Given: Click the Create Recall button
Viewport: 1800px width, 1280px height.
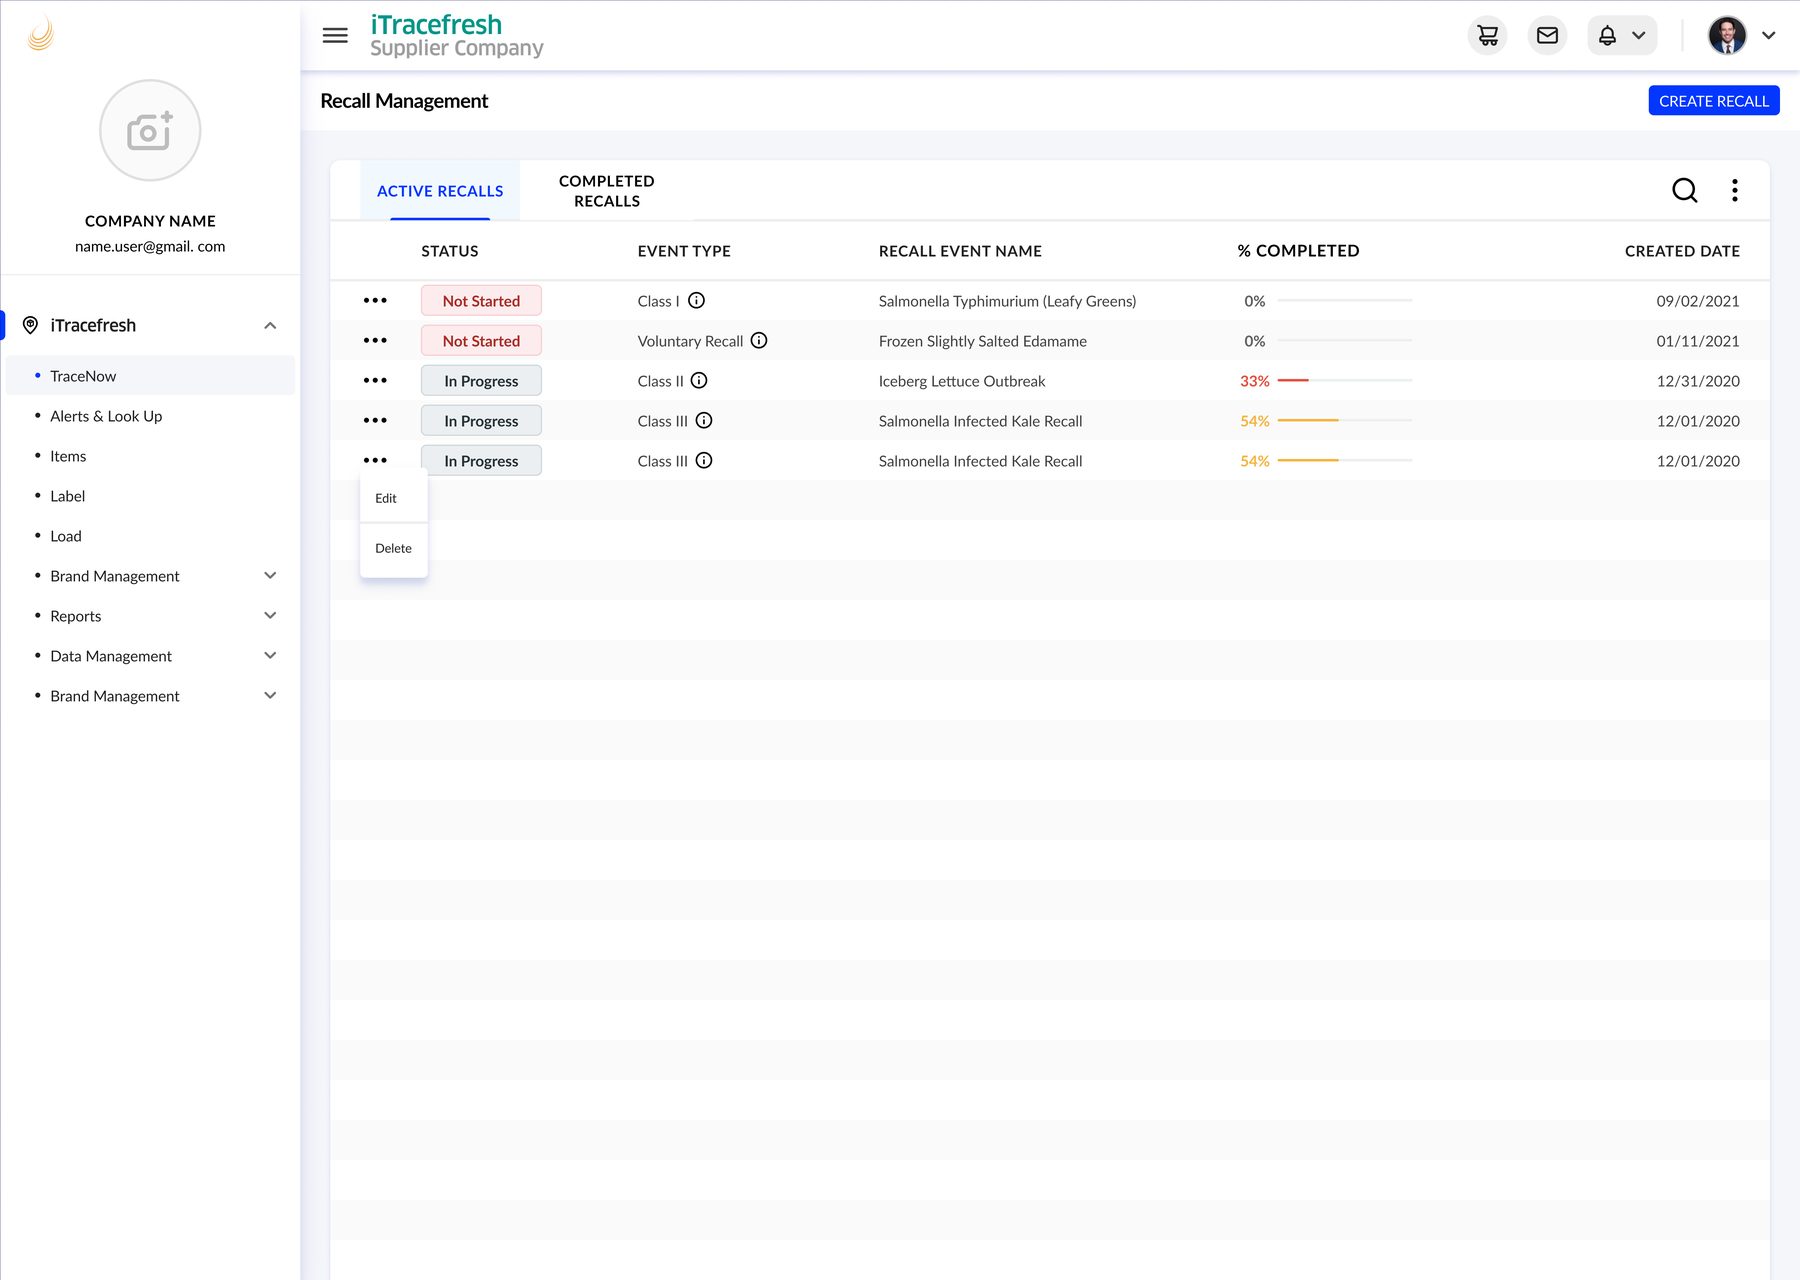Looking at the screenshot, I should (x=1713, y=101).
